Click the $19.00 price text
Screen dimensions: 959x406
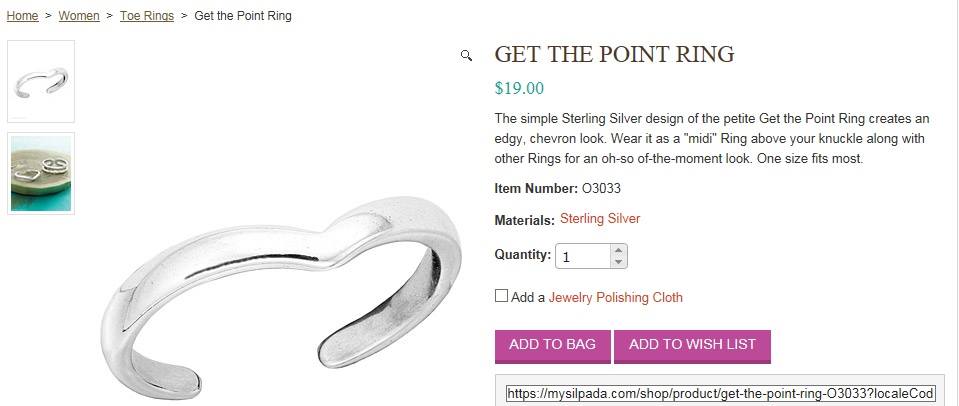click(x=519, y=88)
